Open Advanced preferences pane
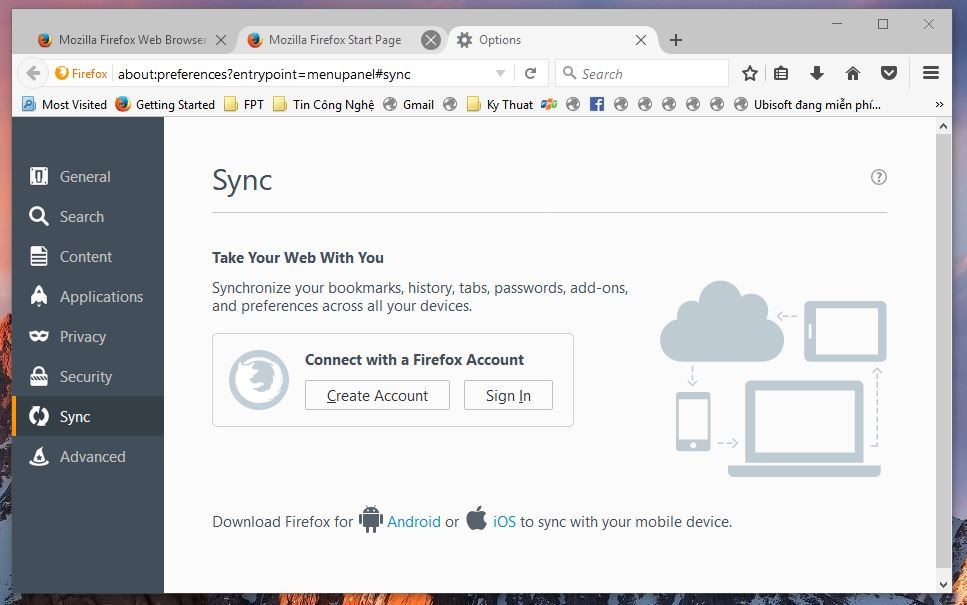The width and height of the screenshot is (967, 605). pyautogui.click(x=88, y=456)
